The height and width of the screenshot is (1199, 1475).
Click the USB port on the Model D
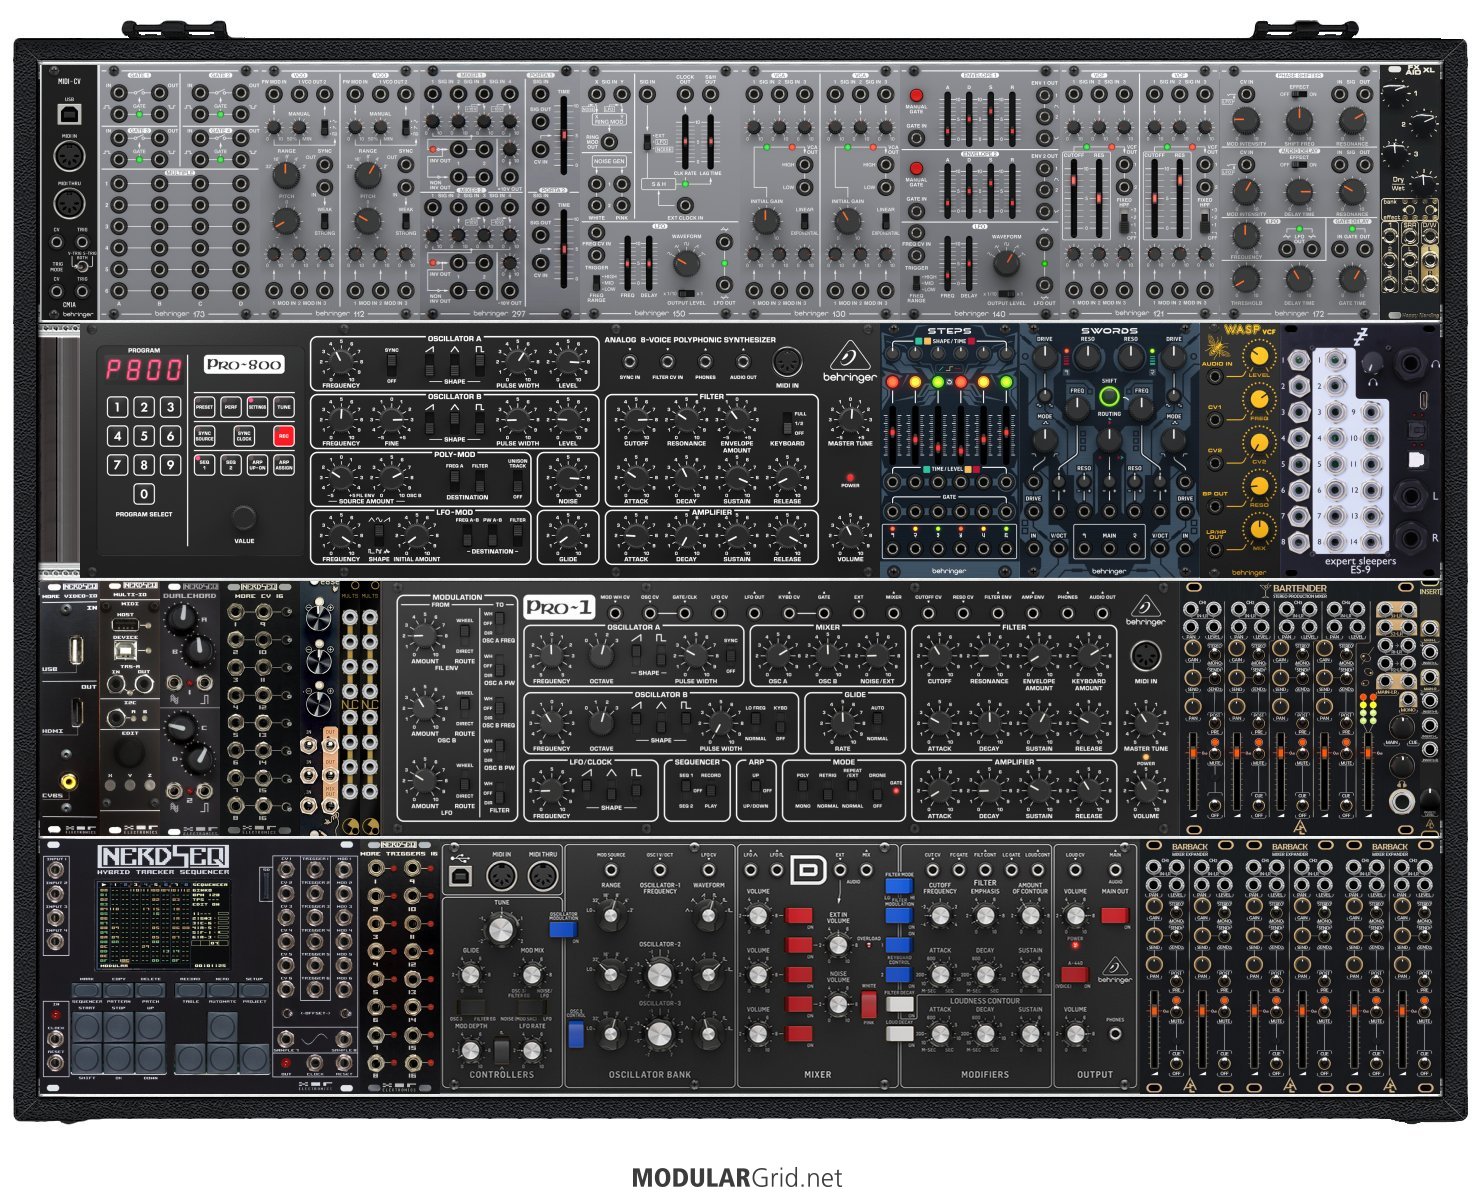(x=462, y=877)
